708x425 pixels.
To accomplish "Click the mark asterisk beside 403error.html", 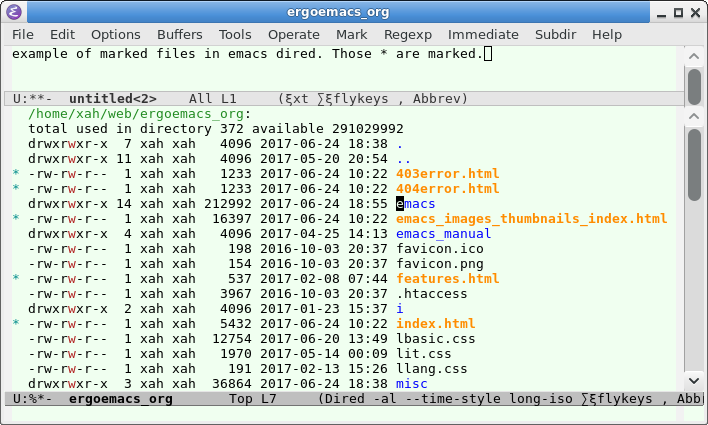I will point(16,173).
